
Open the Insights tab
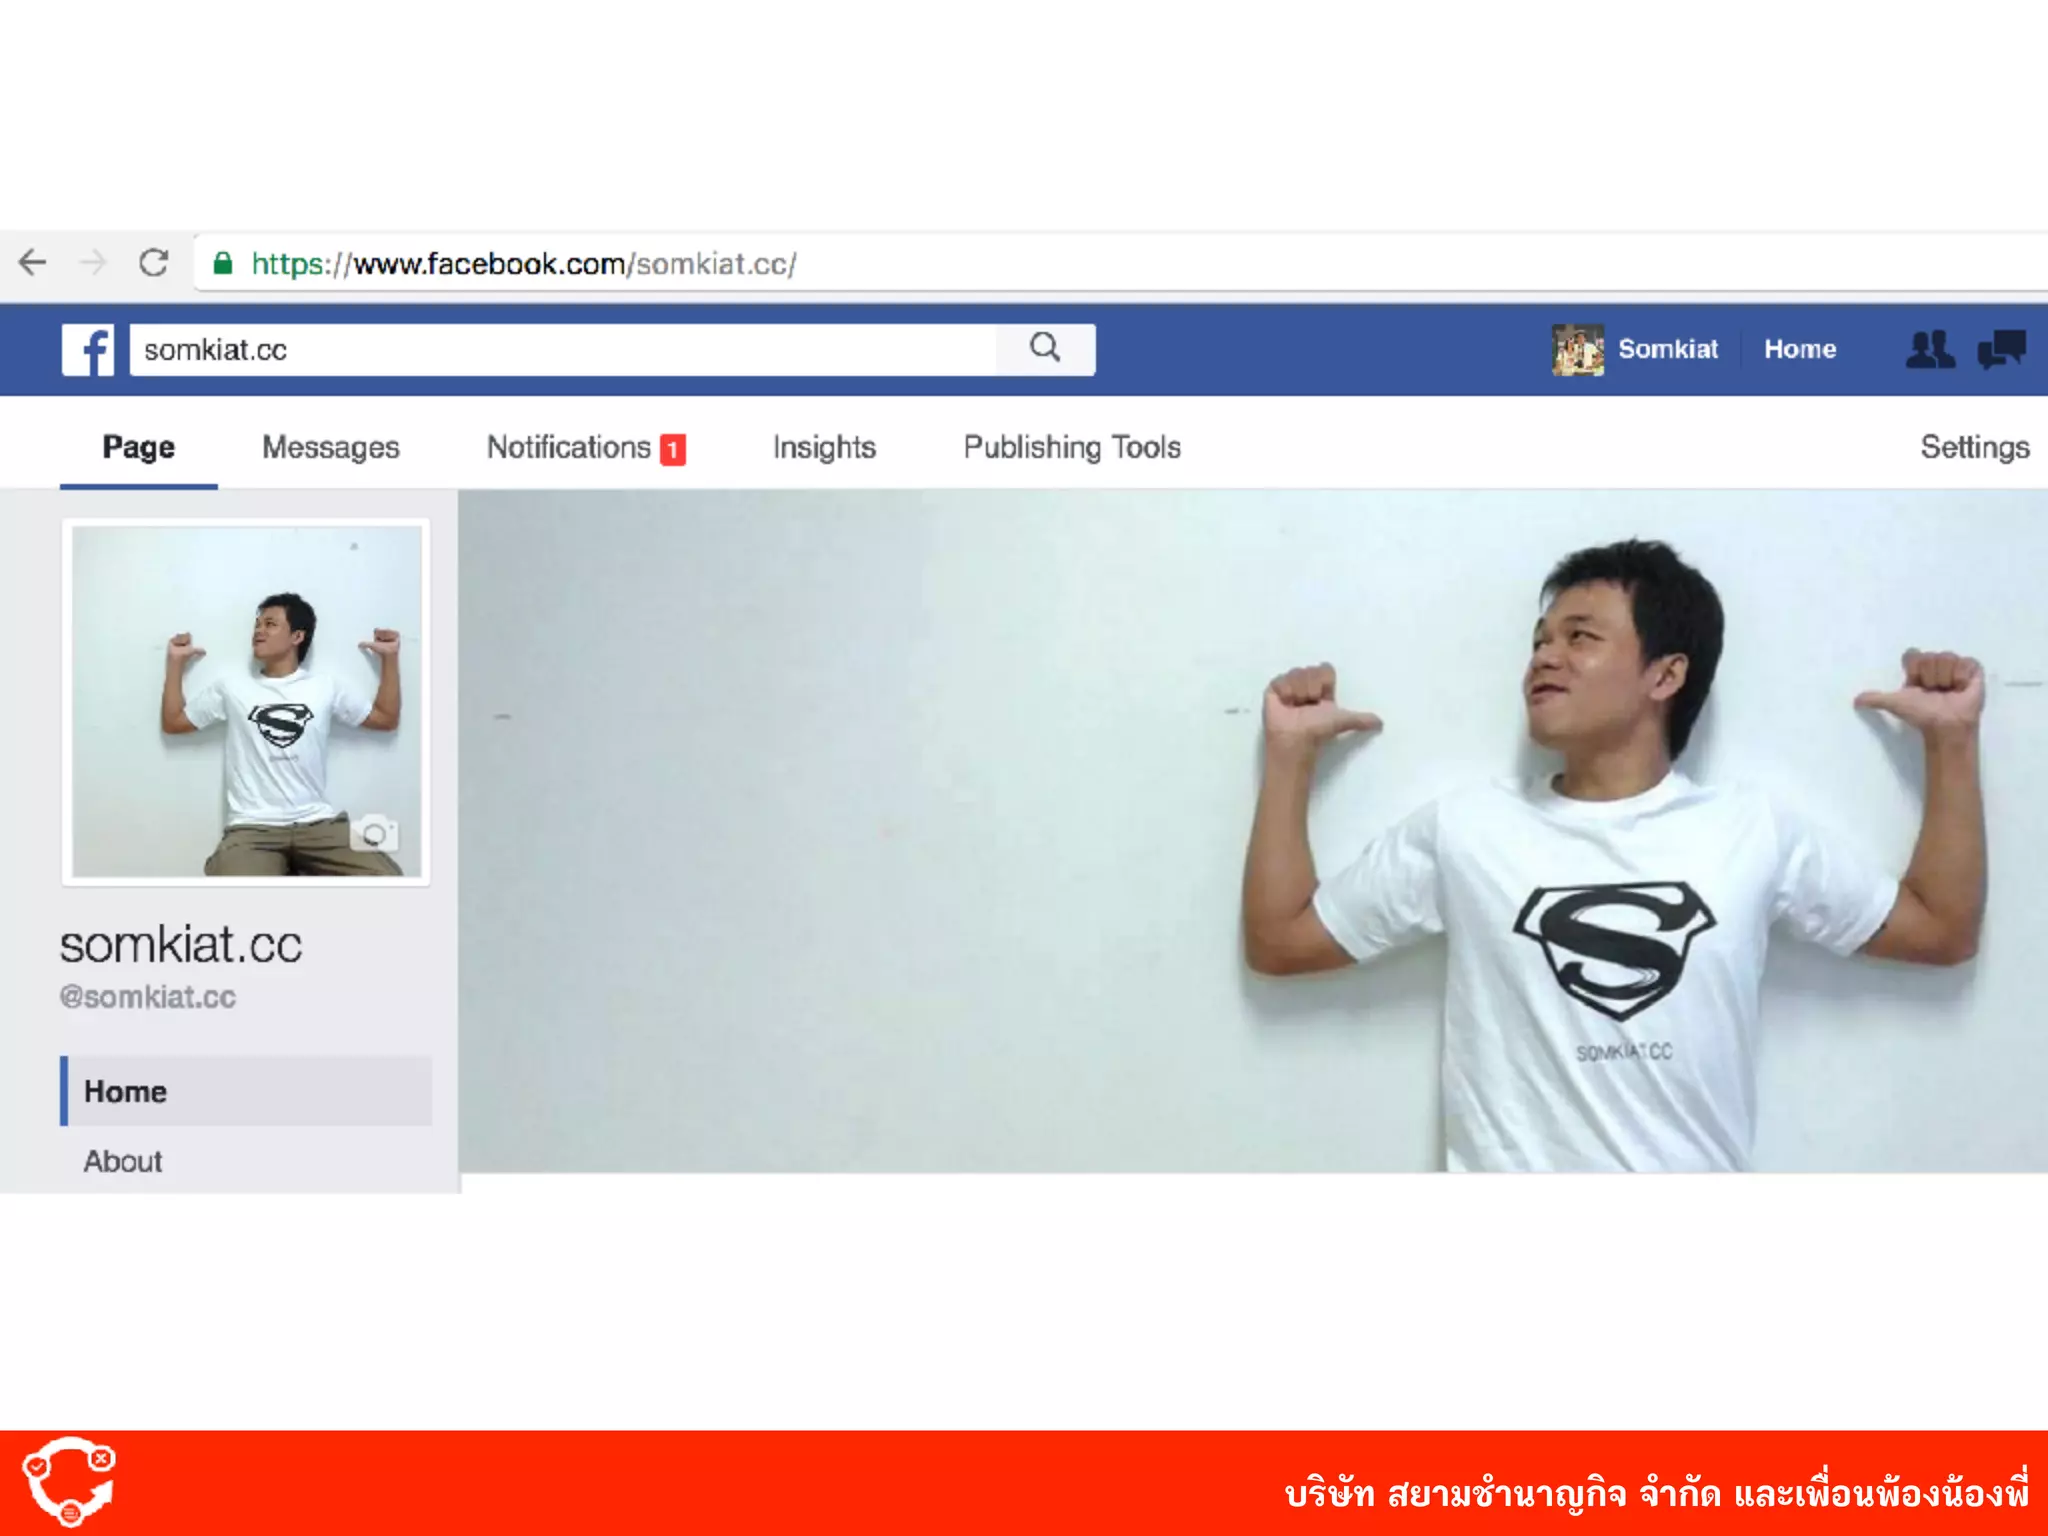[x=824, y=447]
